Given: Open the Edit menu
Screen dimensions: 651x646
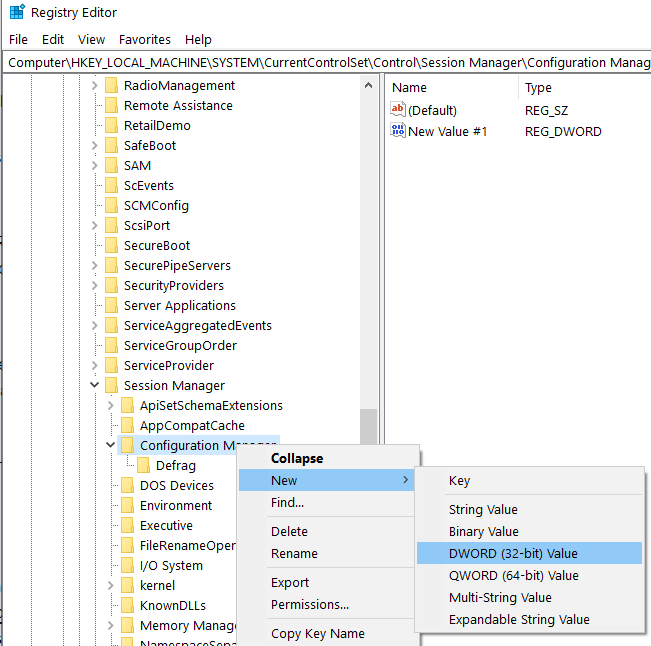Looking at the screenshot, I should pos(53,39).
